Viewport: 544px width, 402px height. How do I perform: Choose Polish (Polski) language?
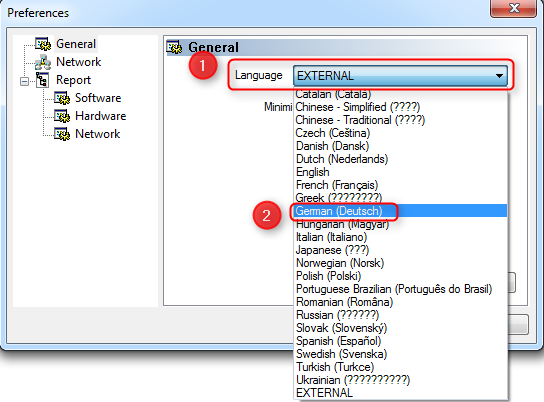coord(400,276)
